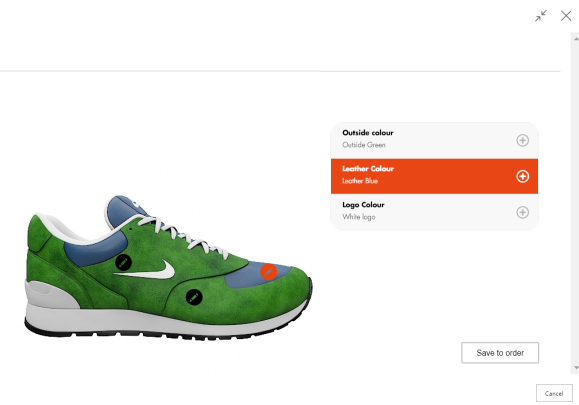Image resolution: width=579 pixels, height=405 pixels.
Task: Click the black pencil marker near heel panel
Action: point(123,262)
